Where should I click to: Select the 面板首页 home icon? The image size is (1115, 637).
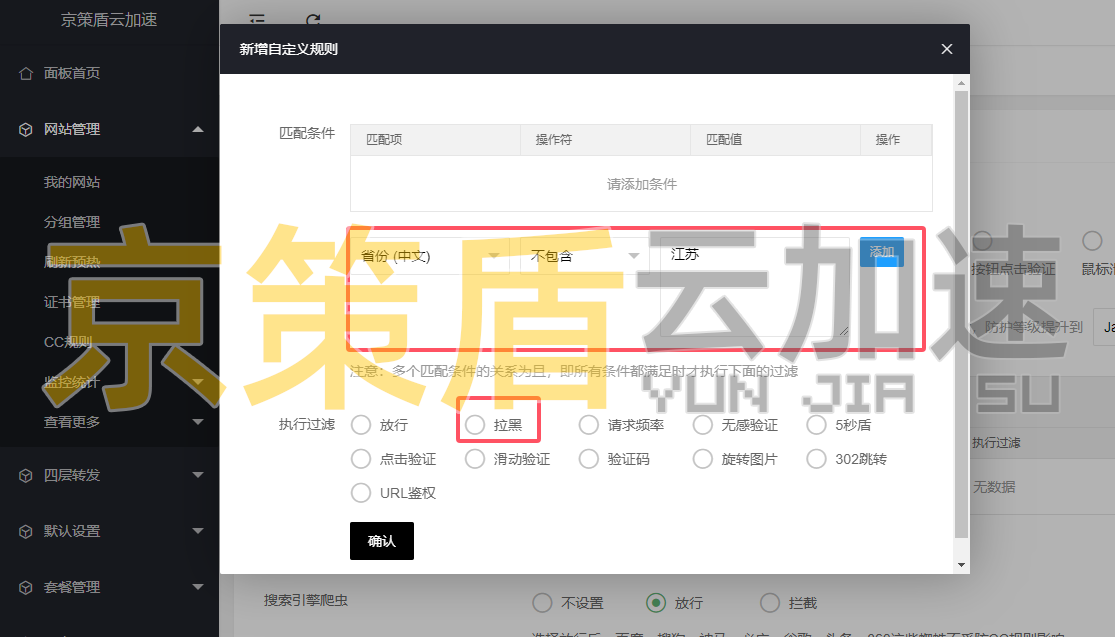click(28, 72)
